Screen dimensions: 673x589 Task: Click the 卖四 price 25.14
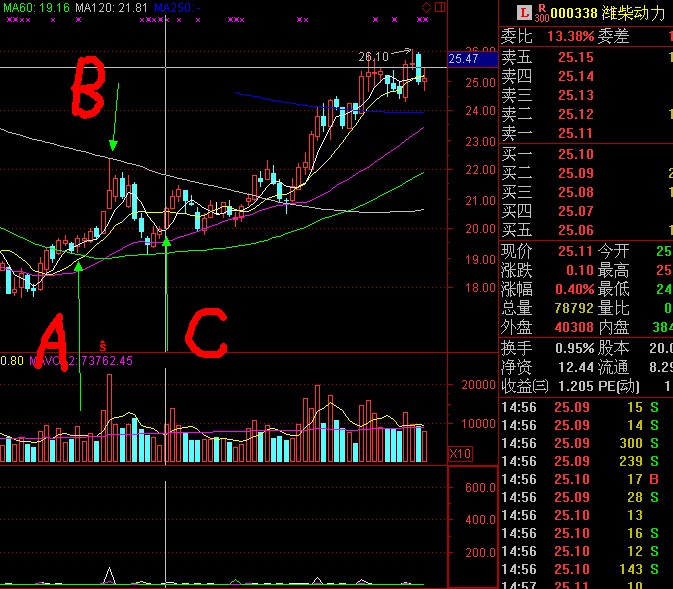tap(576, 76)
